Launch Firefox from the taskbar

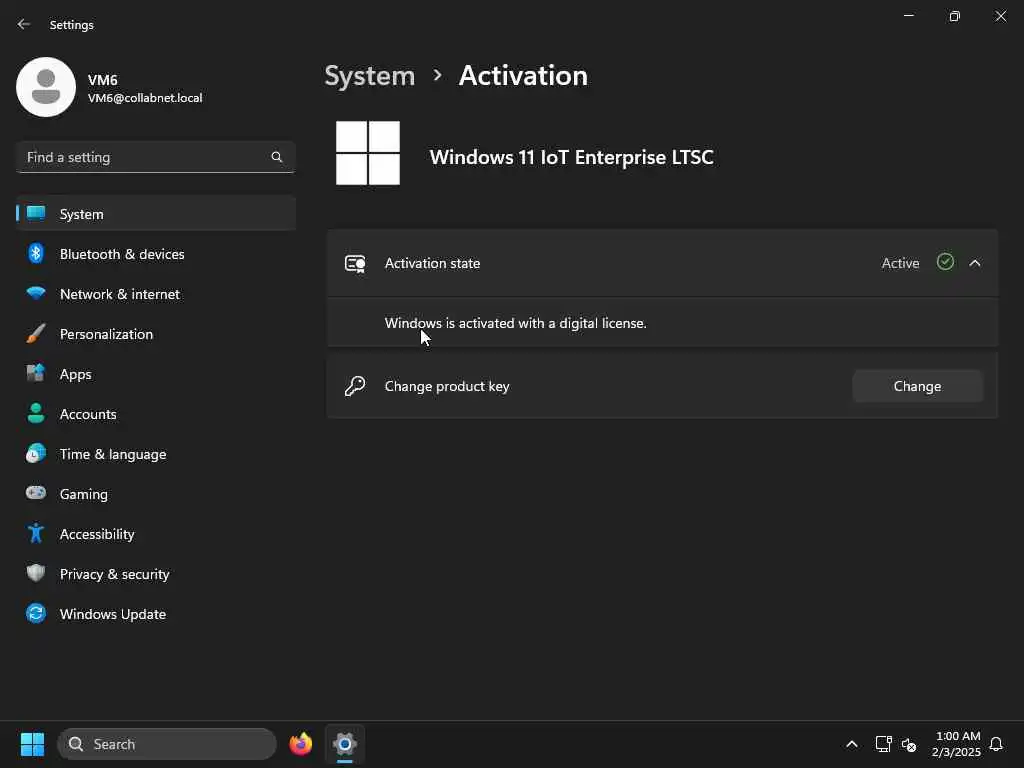click(301, 744)
